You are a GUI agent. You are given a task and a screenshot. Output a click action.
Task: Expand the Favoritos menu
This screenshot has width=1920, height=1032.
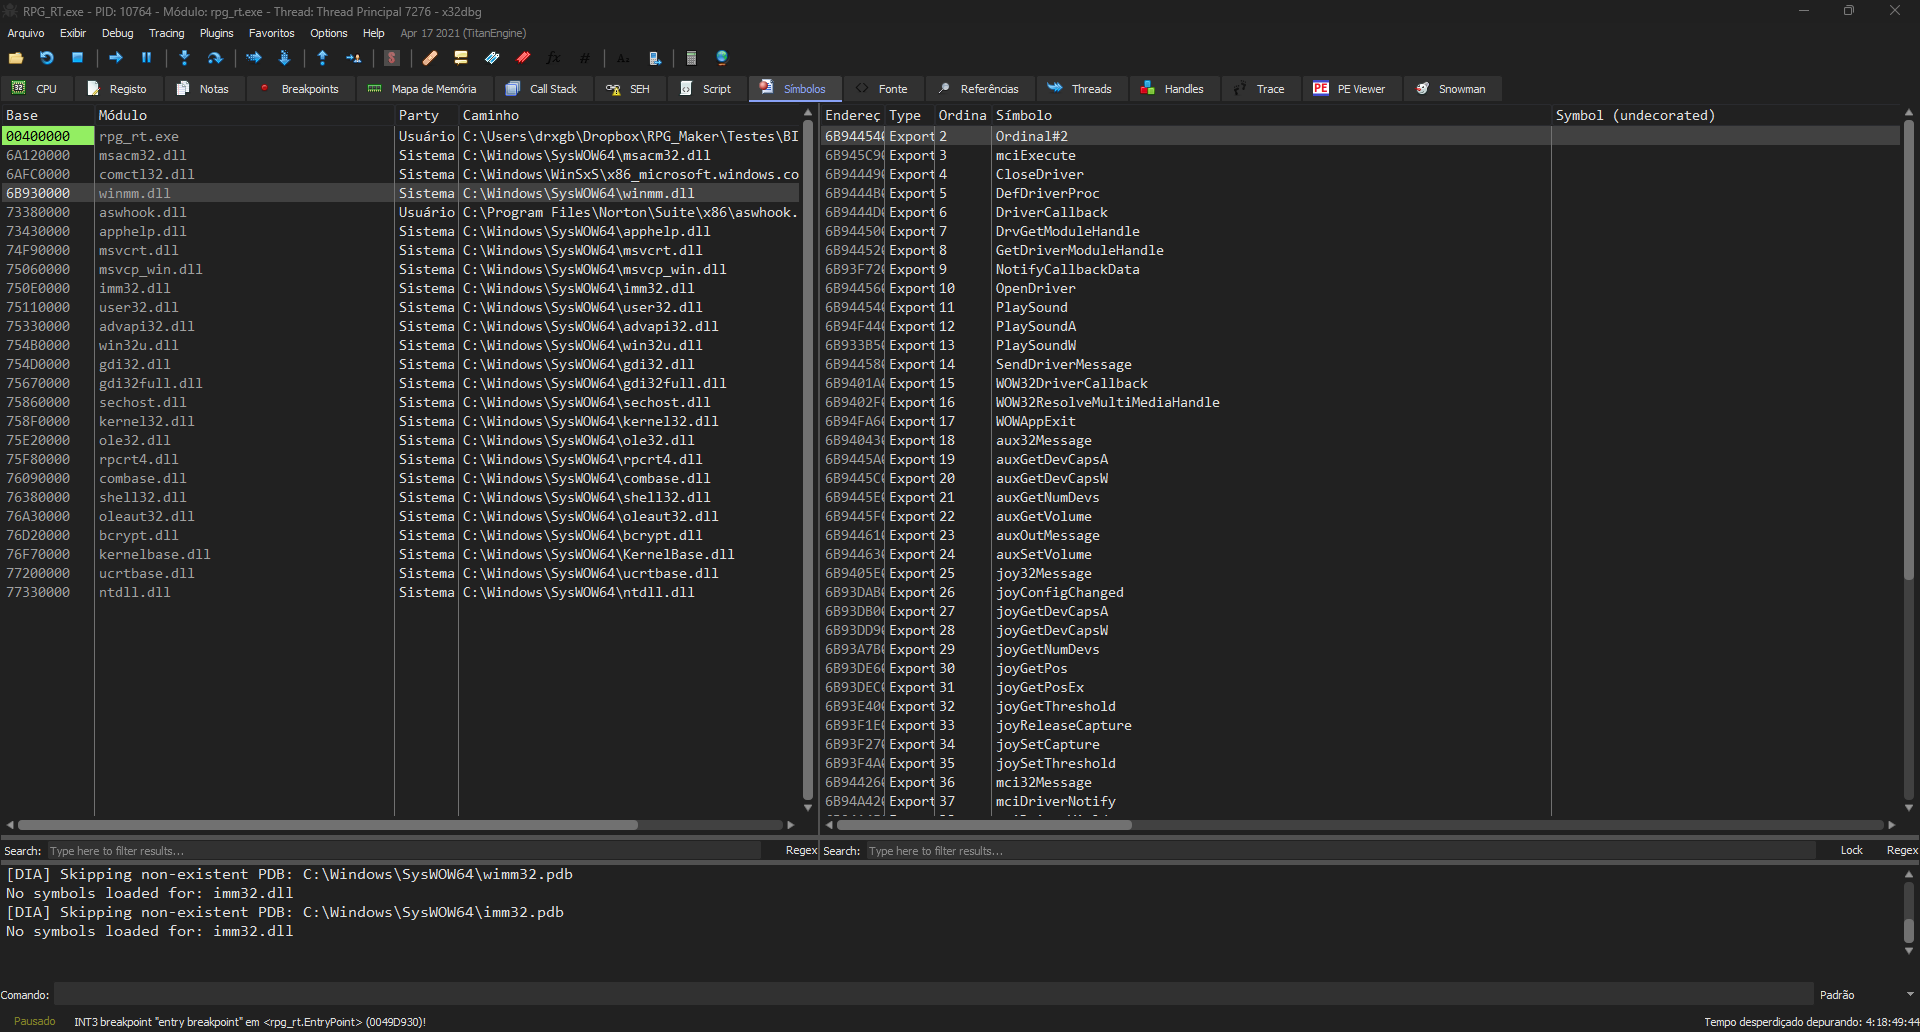tap(271, 33)
